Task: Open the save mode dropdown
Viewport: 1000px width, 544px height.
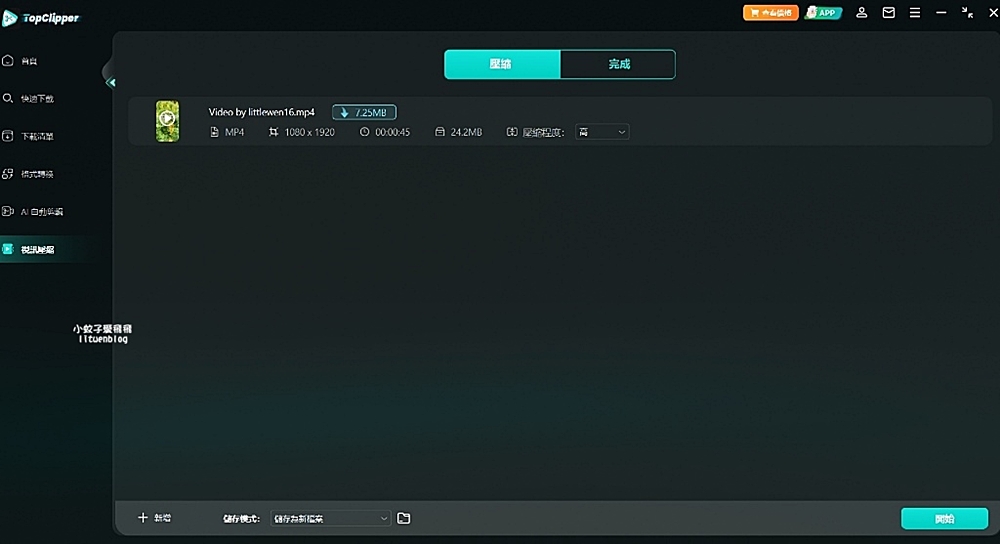Action: click(x=330, y=518)
